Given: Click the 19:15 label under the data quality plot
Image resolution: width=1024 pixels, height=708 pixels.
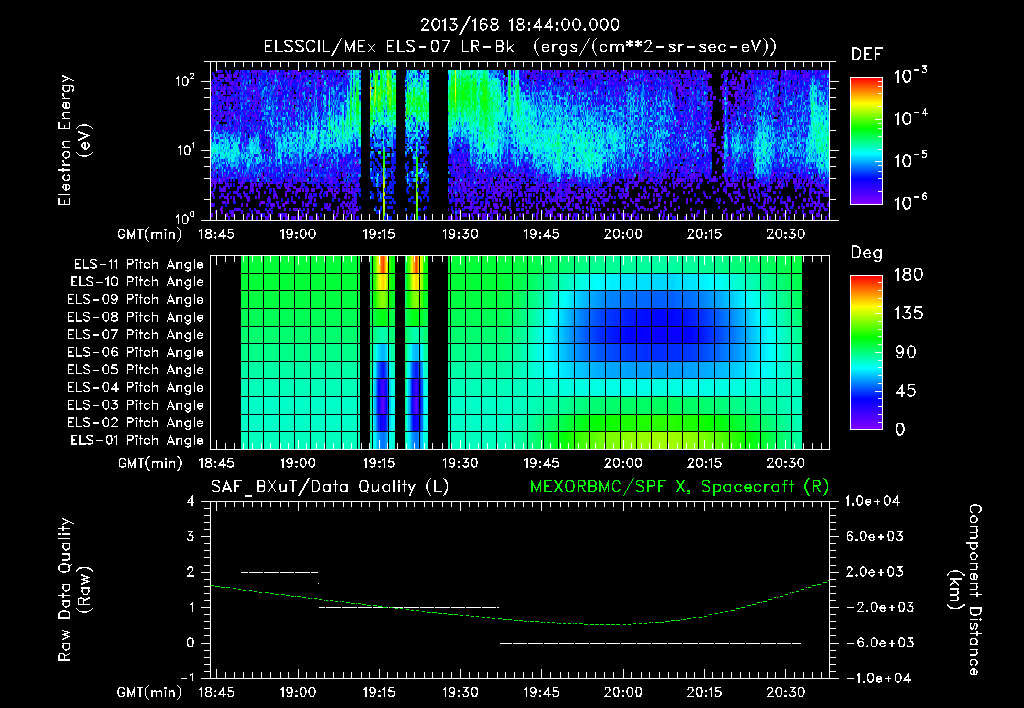Looking at the screenshot, I should click(379, 692).
